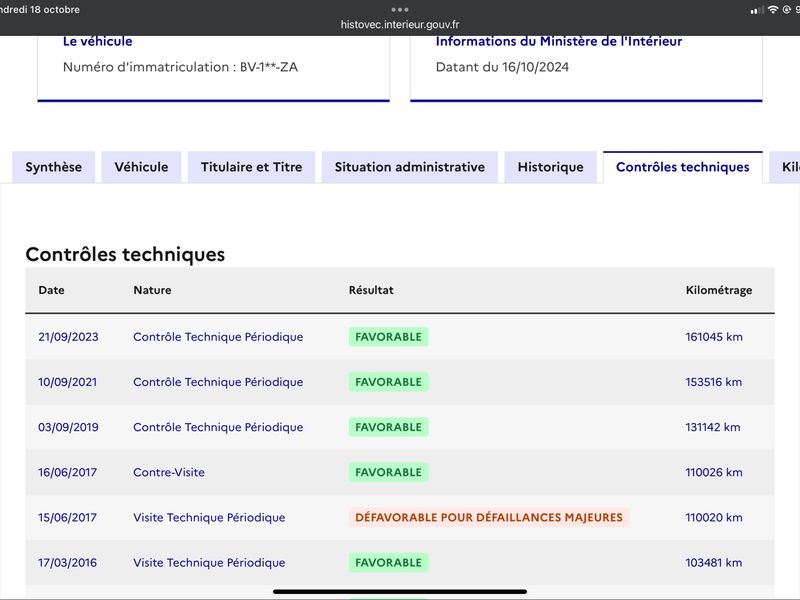The height and width of the screenshot is (600, 800).
Task: Tap the histovec.interieur.gouv.fr address bar
Action: coord(400,24)
